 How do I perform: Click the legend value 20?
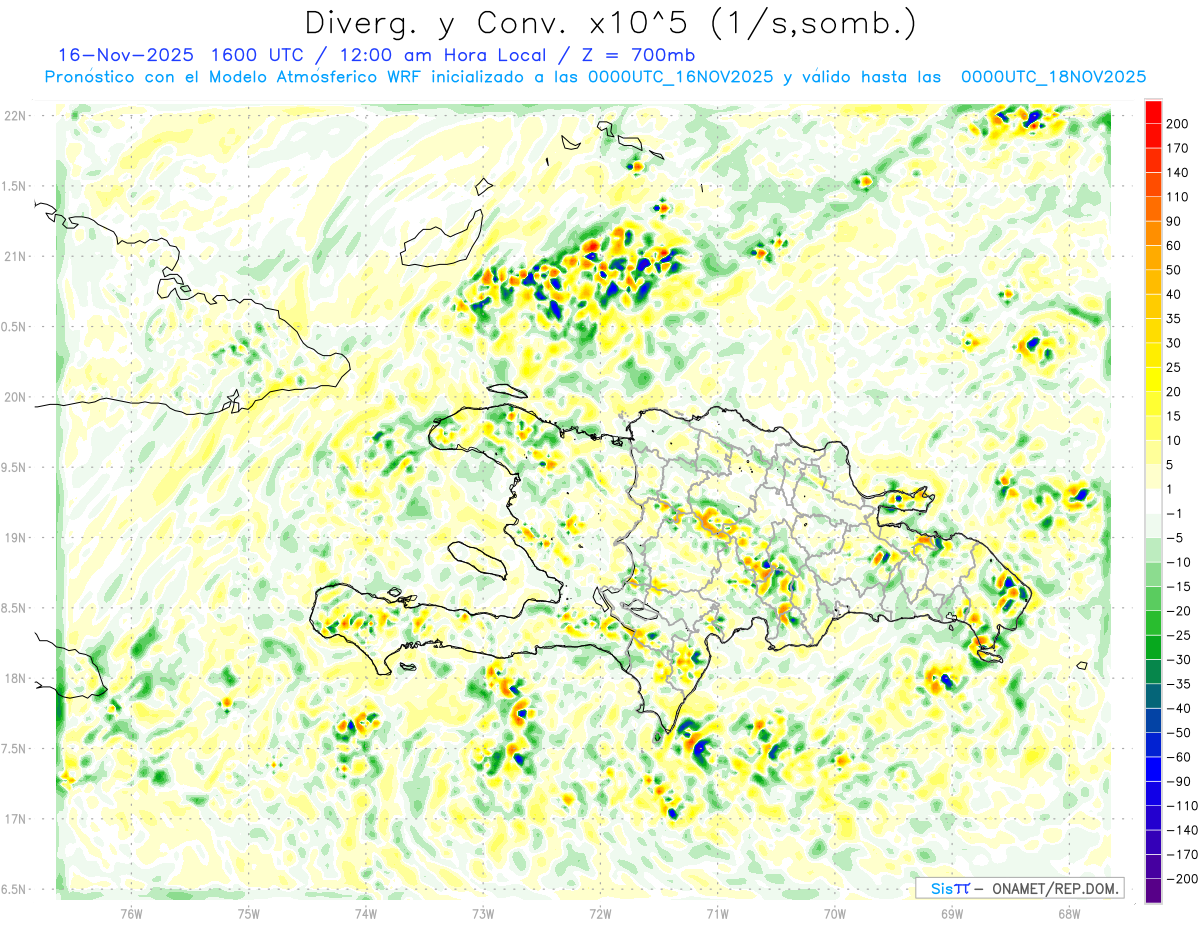1175,392
